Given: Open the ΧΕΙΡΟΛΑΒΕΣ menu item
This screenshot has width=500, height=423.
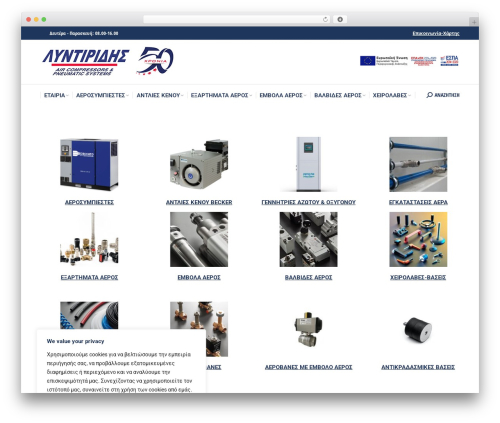Looking at the screenshot, I should [x=391, y=95].
